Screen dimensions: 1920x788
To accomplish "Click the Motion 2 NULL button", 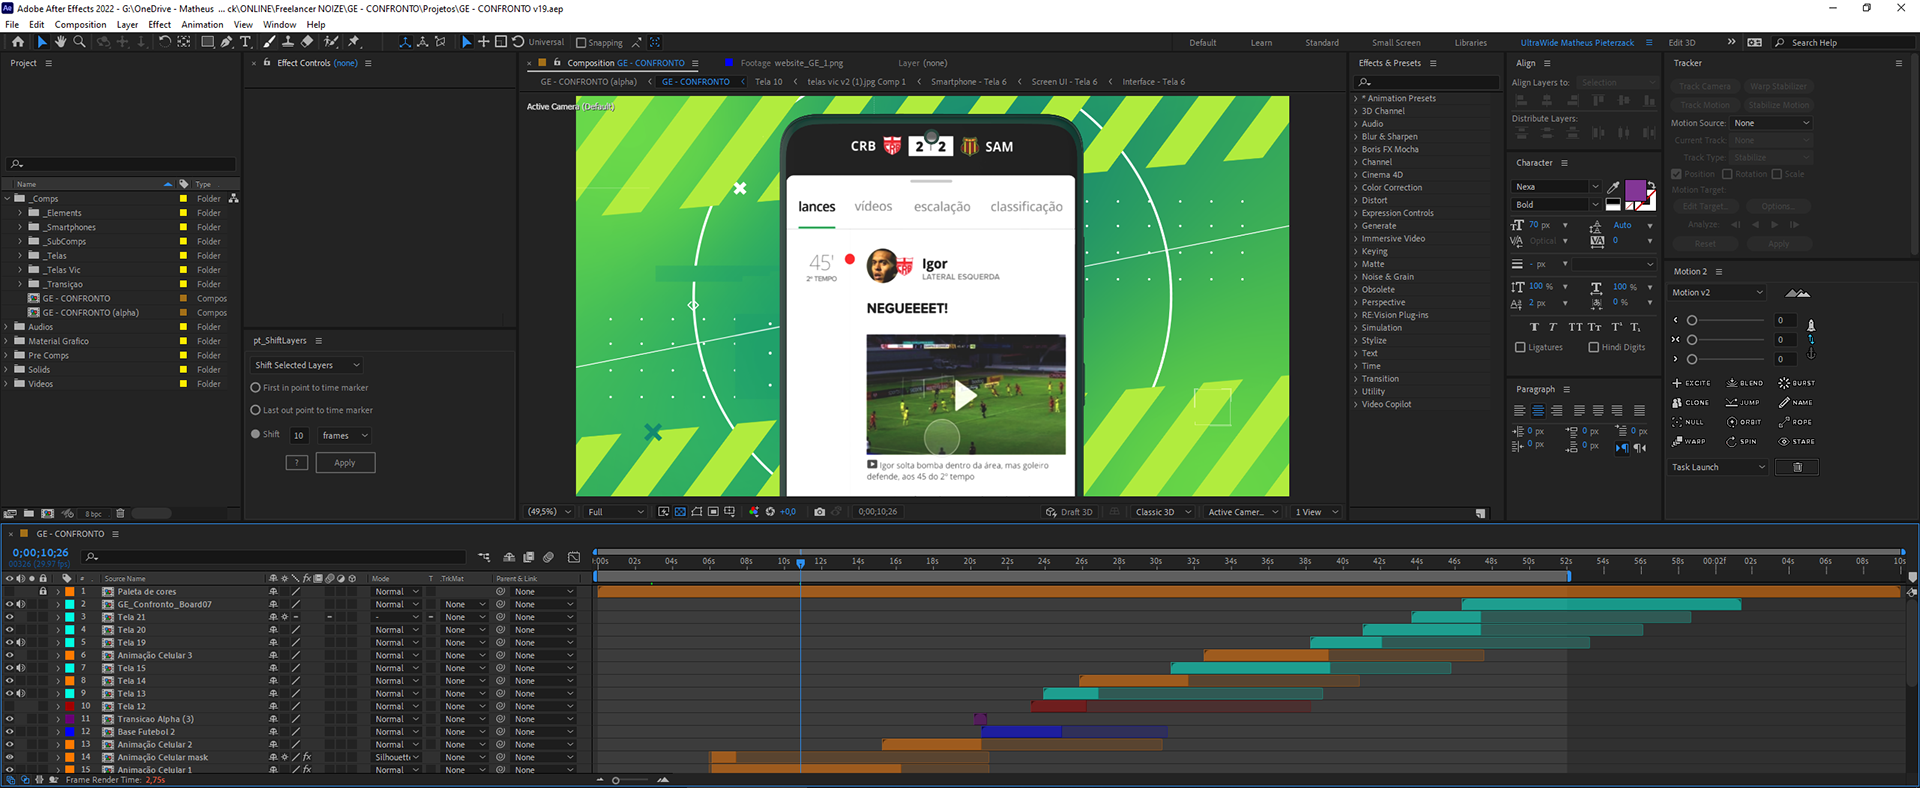I will click(x=1688, y=422).
